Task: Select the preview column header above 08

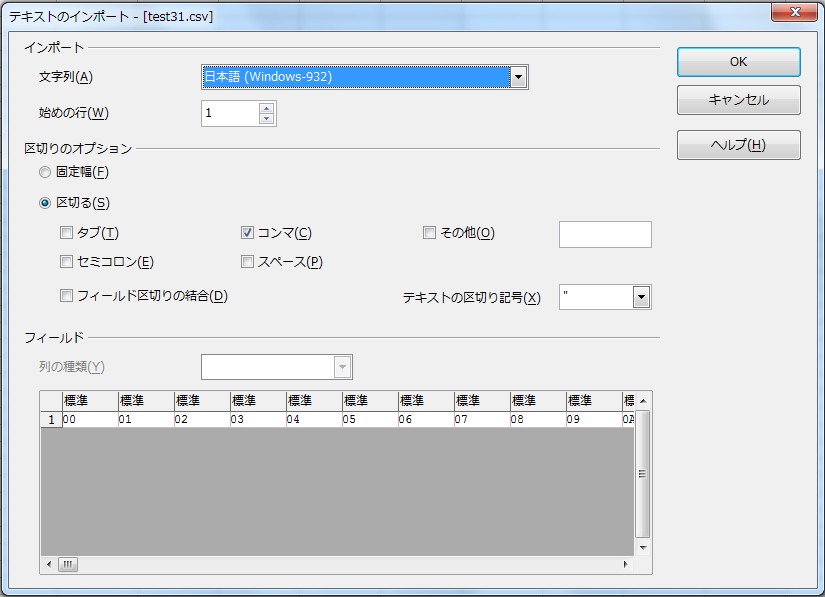Action: [x=538, y=401]
